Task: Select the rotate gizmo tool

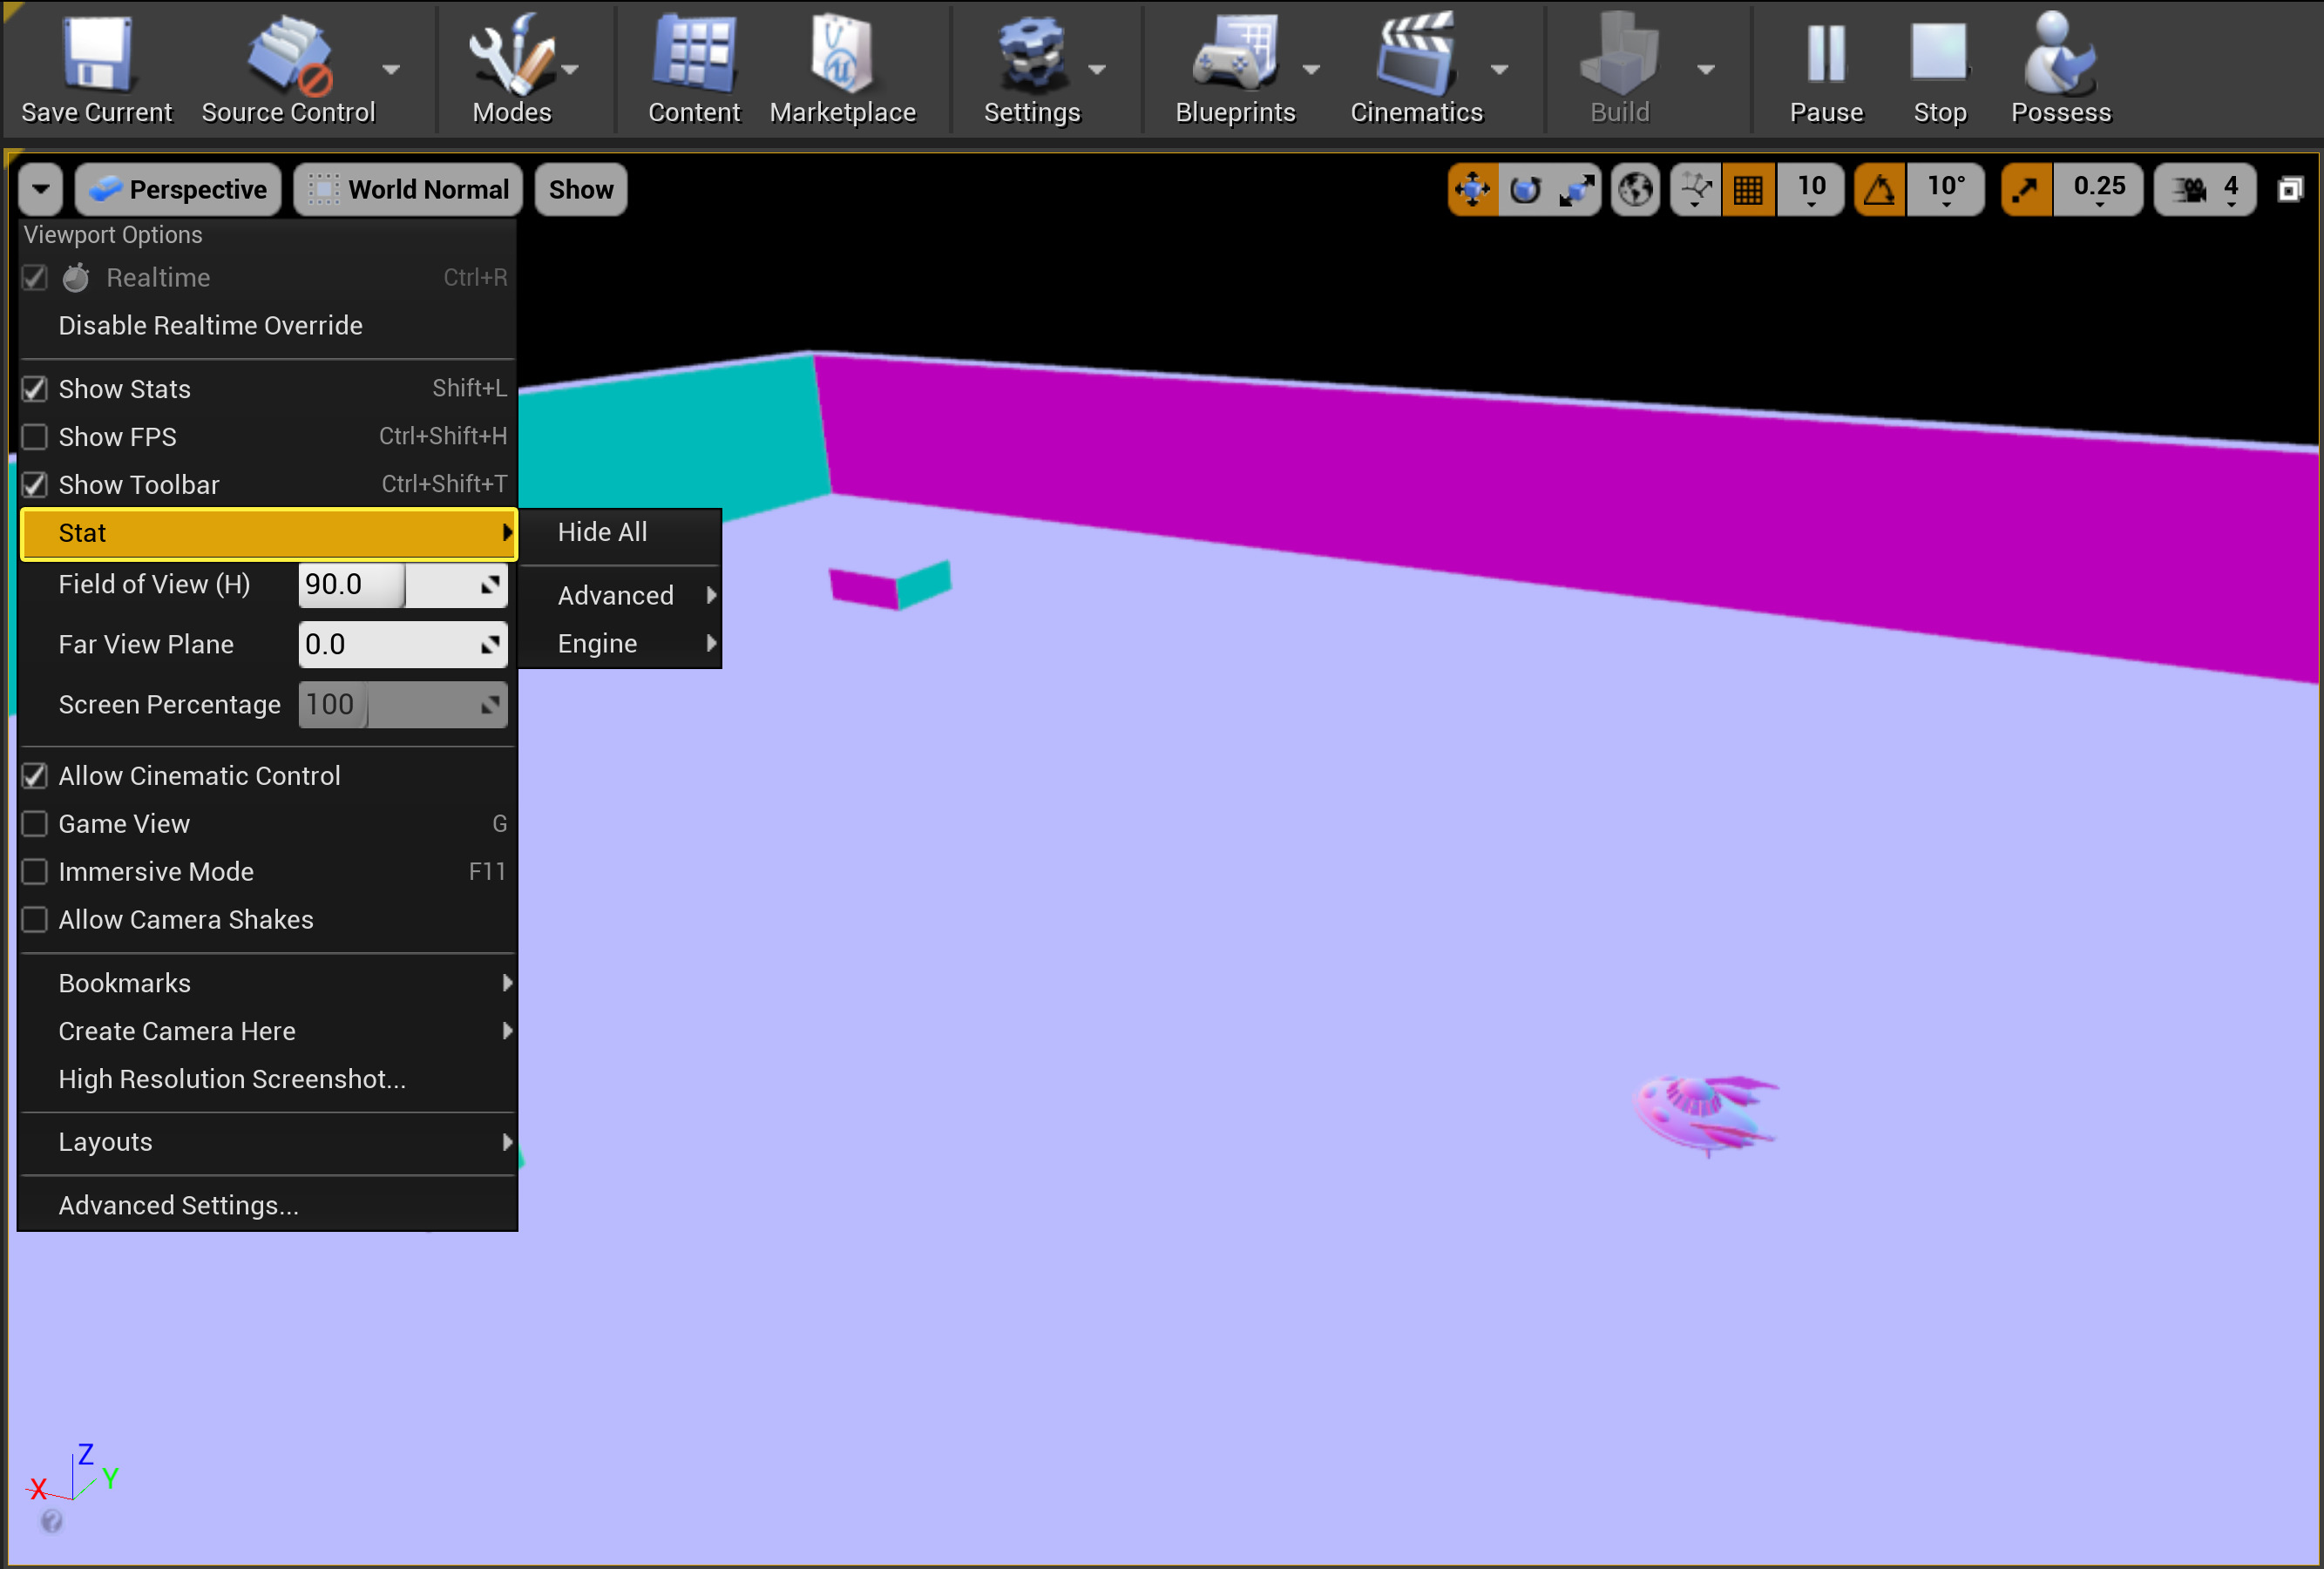Action: (1524, 189)
